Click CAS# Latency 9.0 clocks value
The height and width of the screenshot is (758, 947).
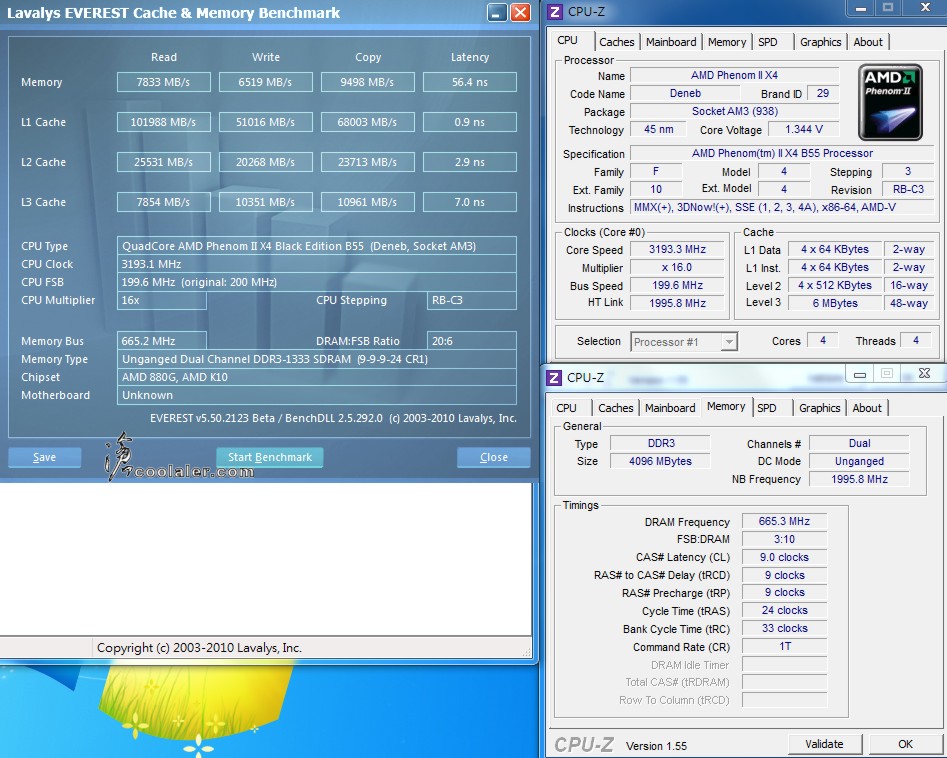pos(784,557)
